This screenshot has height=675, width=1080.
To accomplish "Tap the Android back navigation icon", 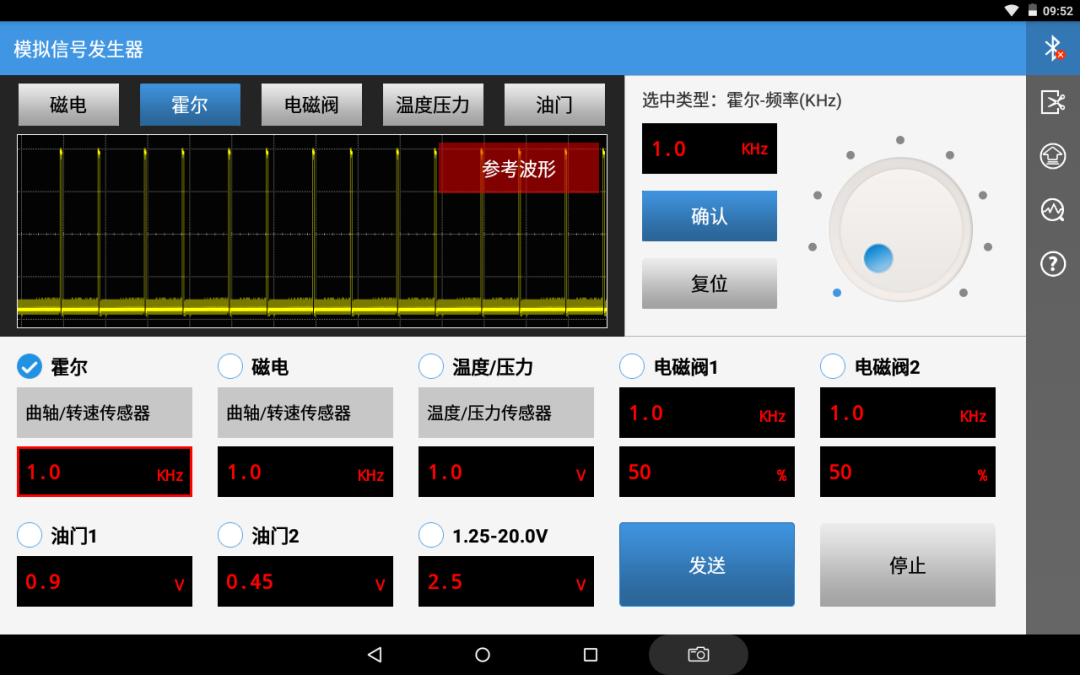I will 375,654.
